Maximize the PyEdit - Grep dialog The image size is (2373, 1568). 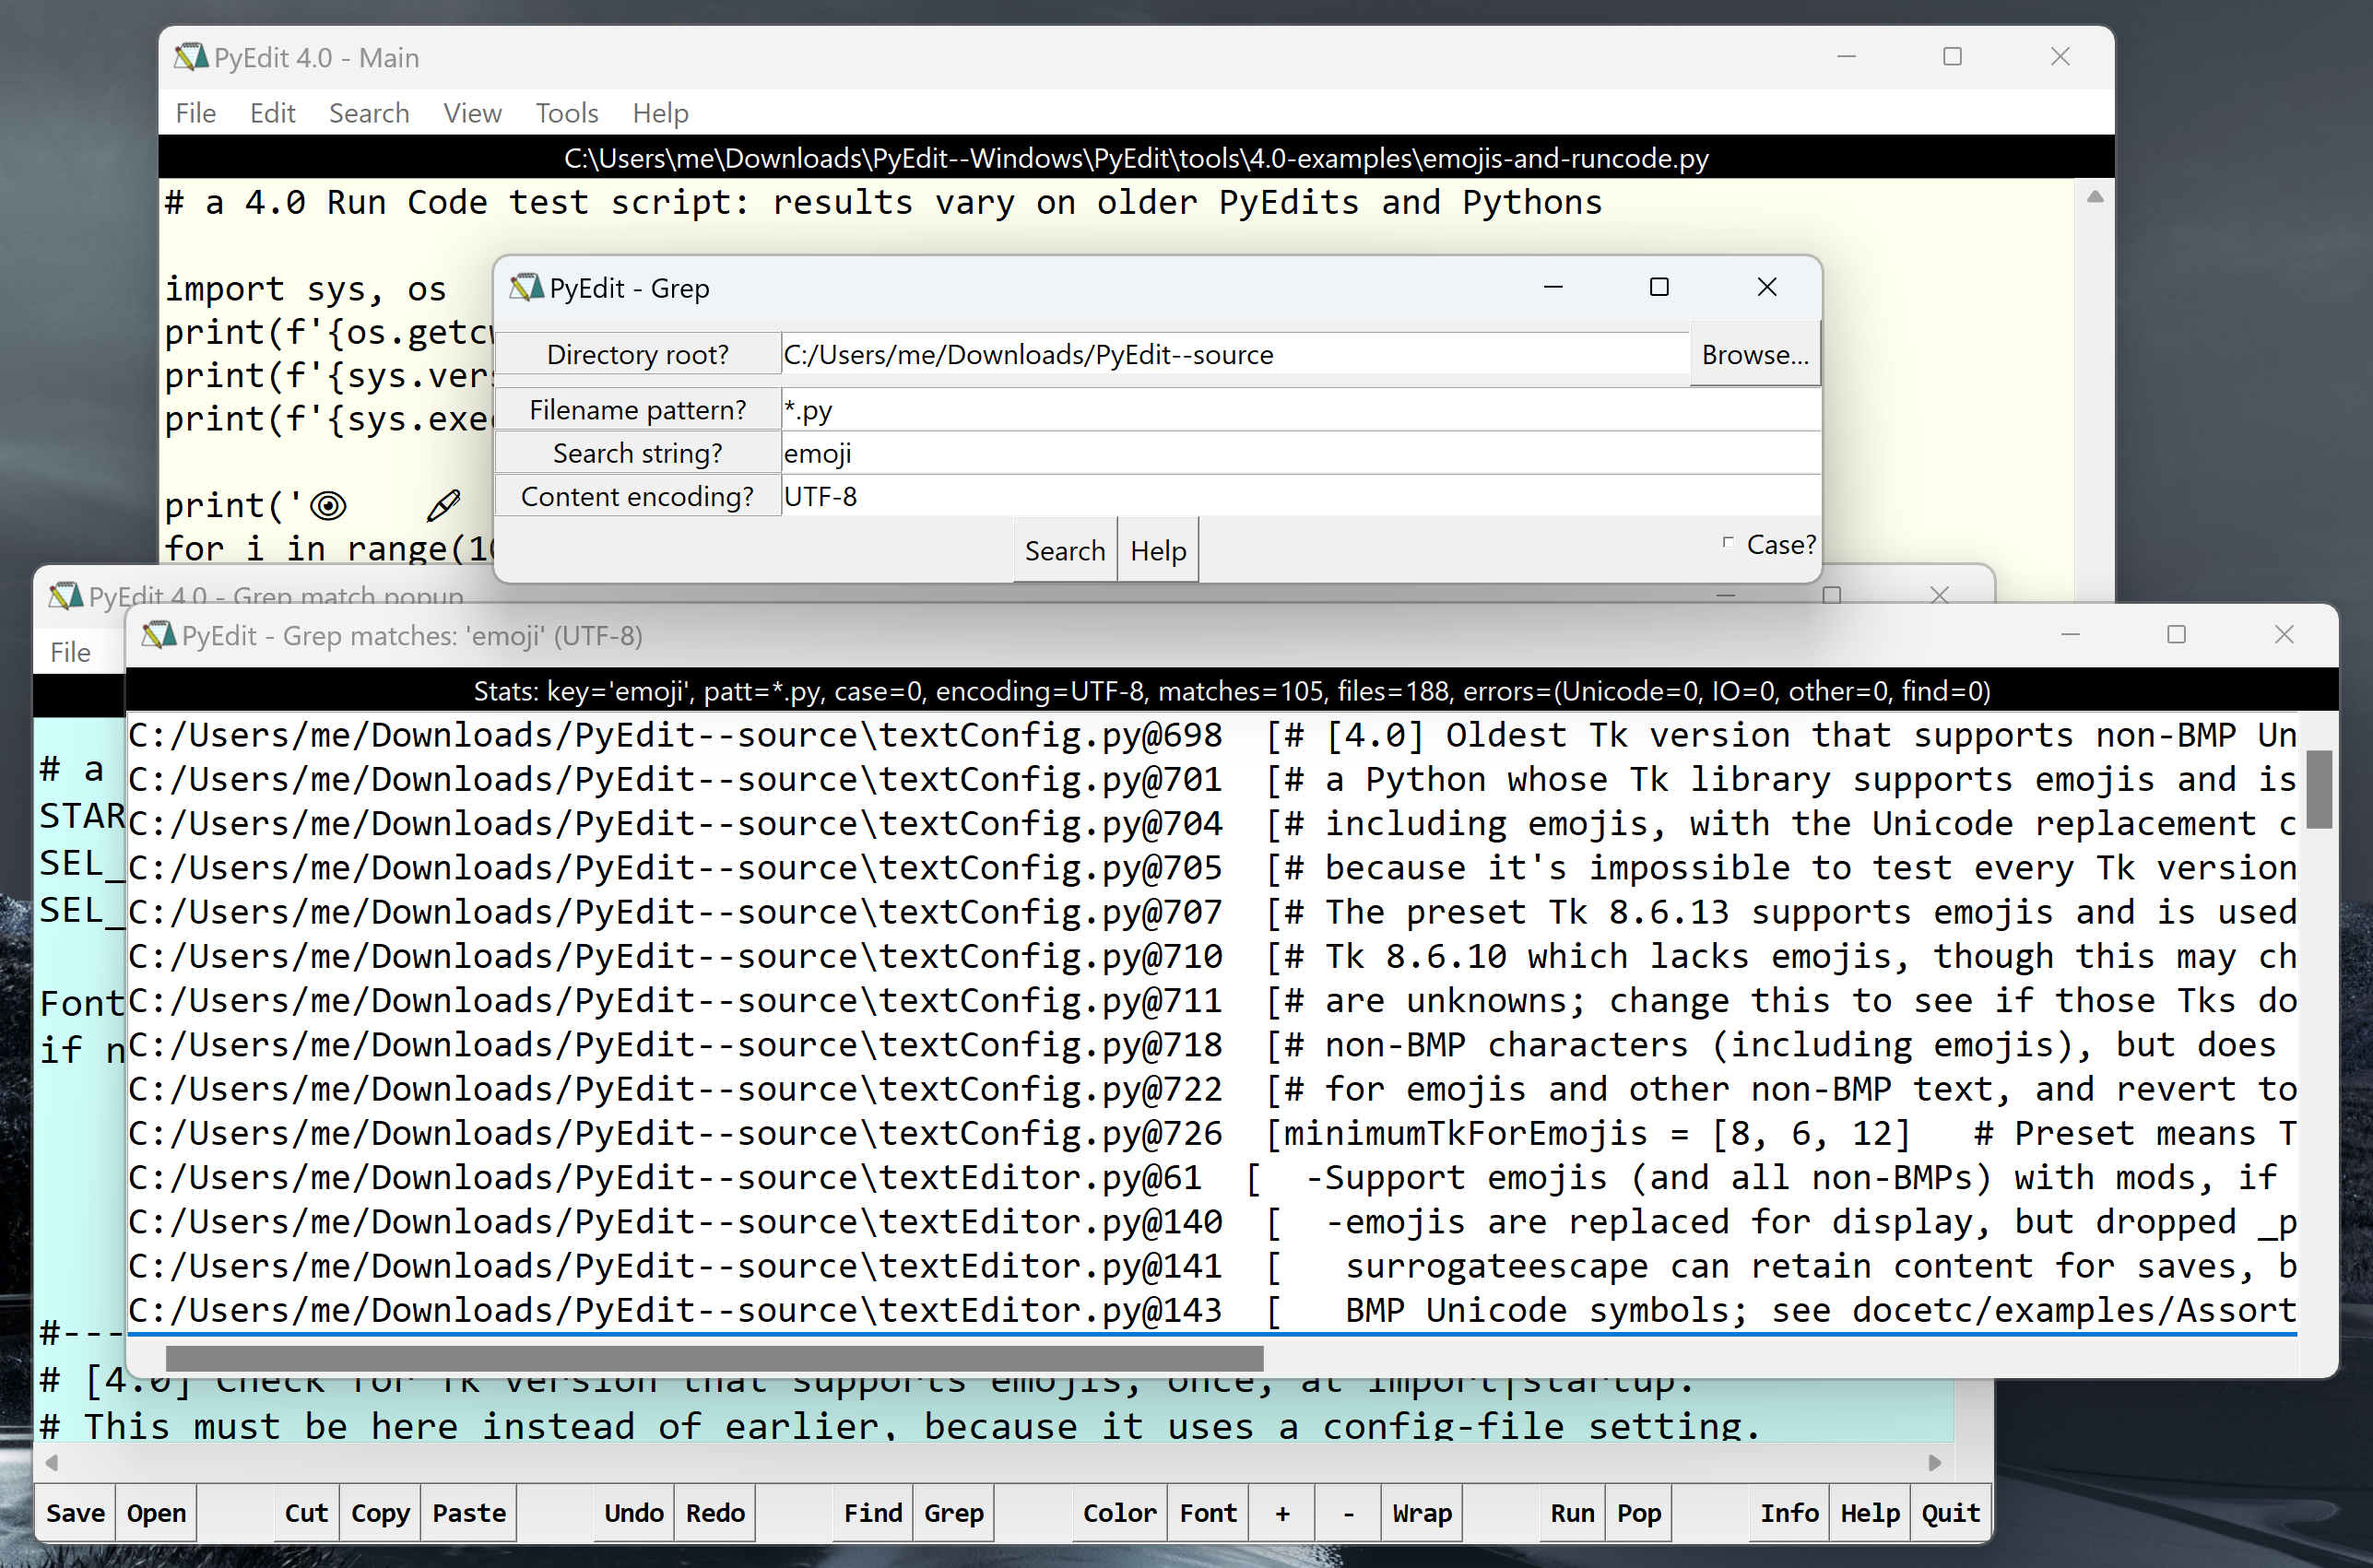point(1659,287)
